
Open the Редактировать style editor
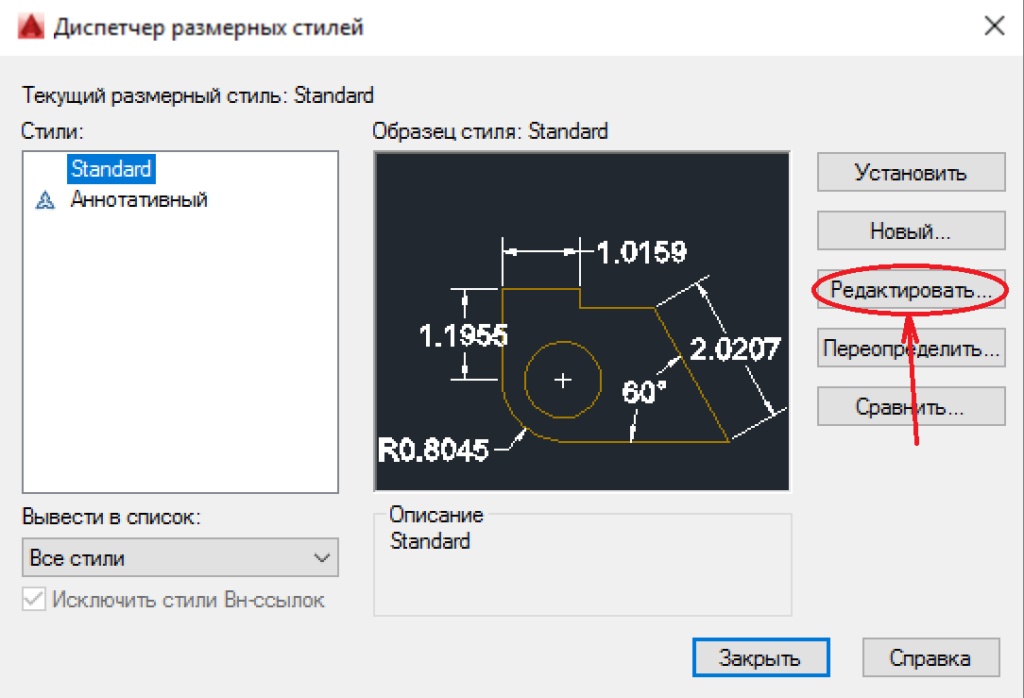(910, 291)
